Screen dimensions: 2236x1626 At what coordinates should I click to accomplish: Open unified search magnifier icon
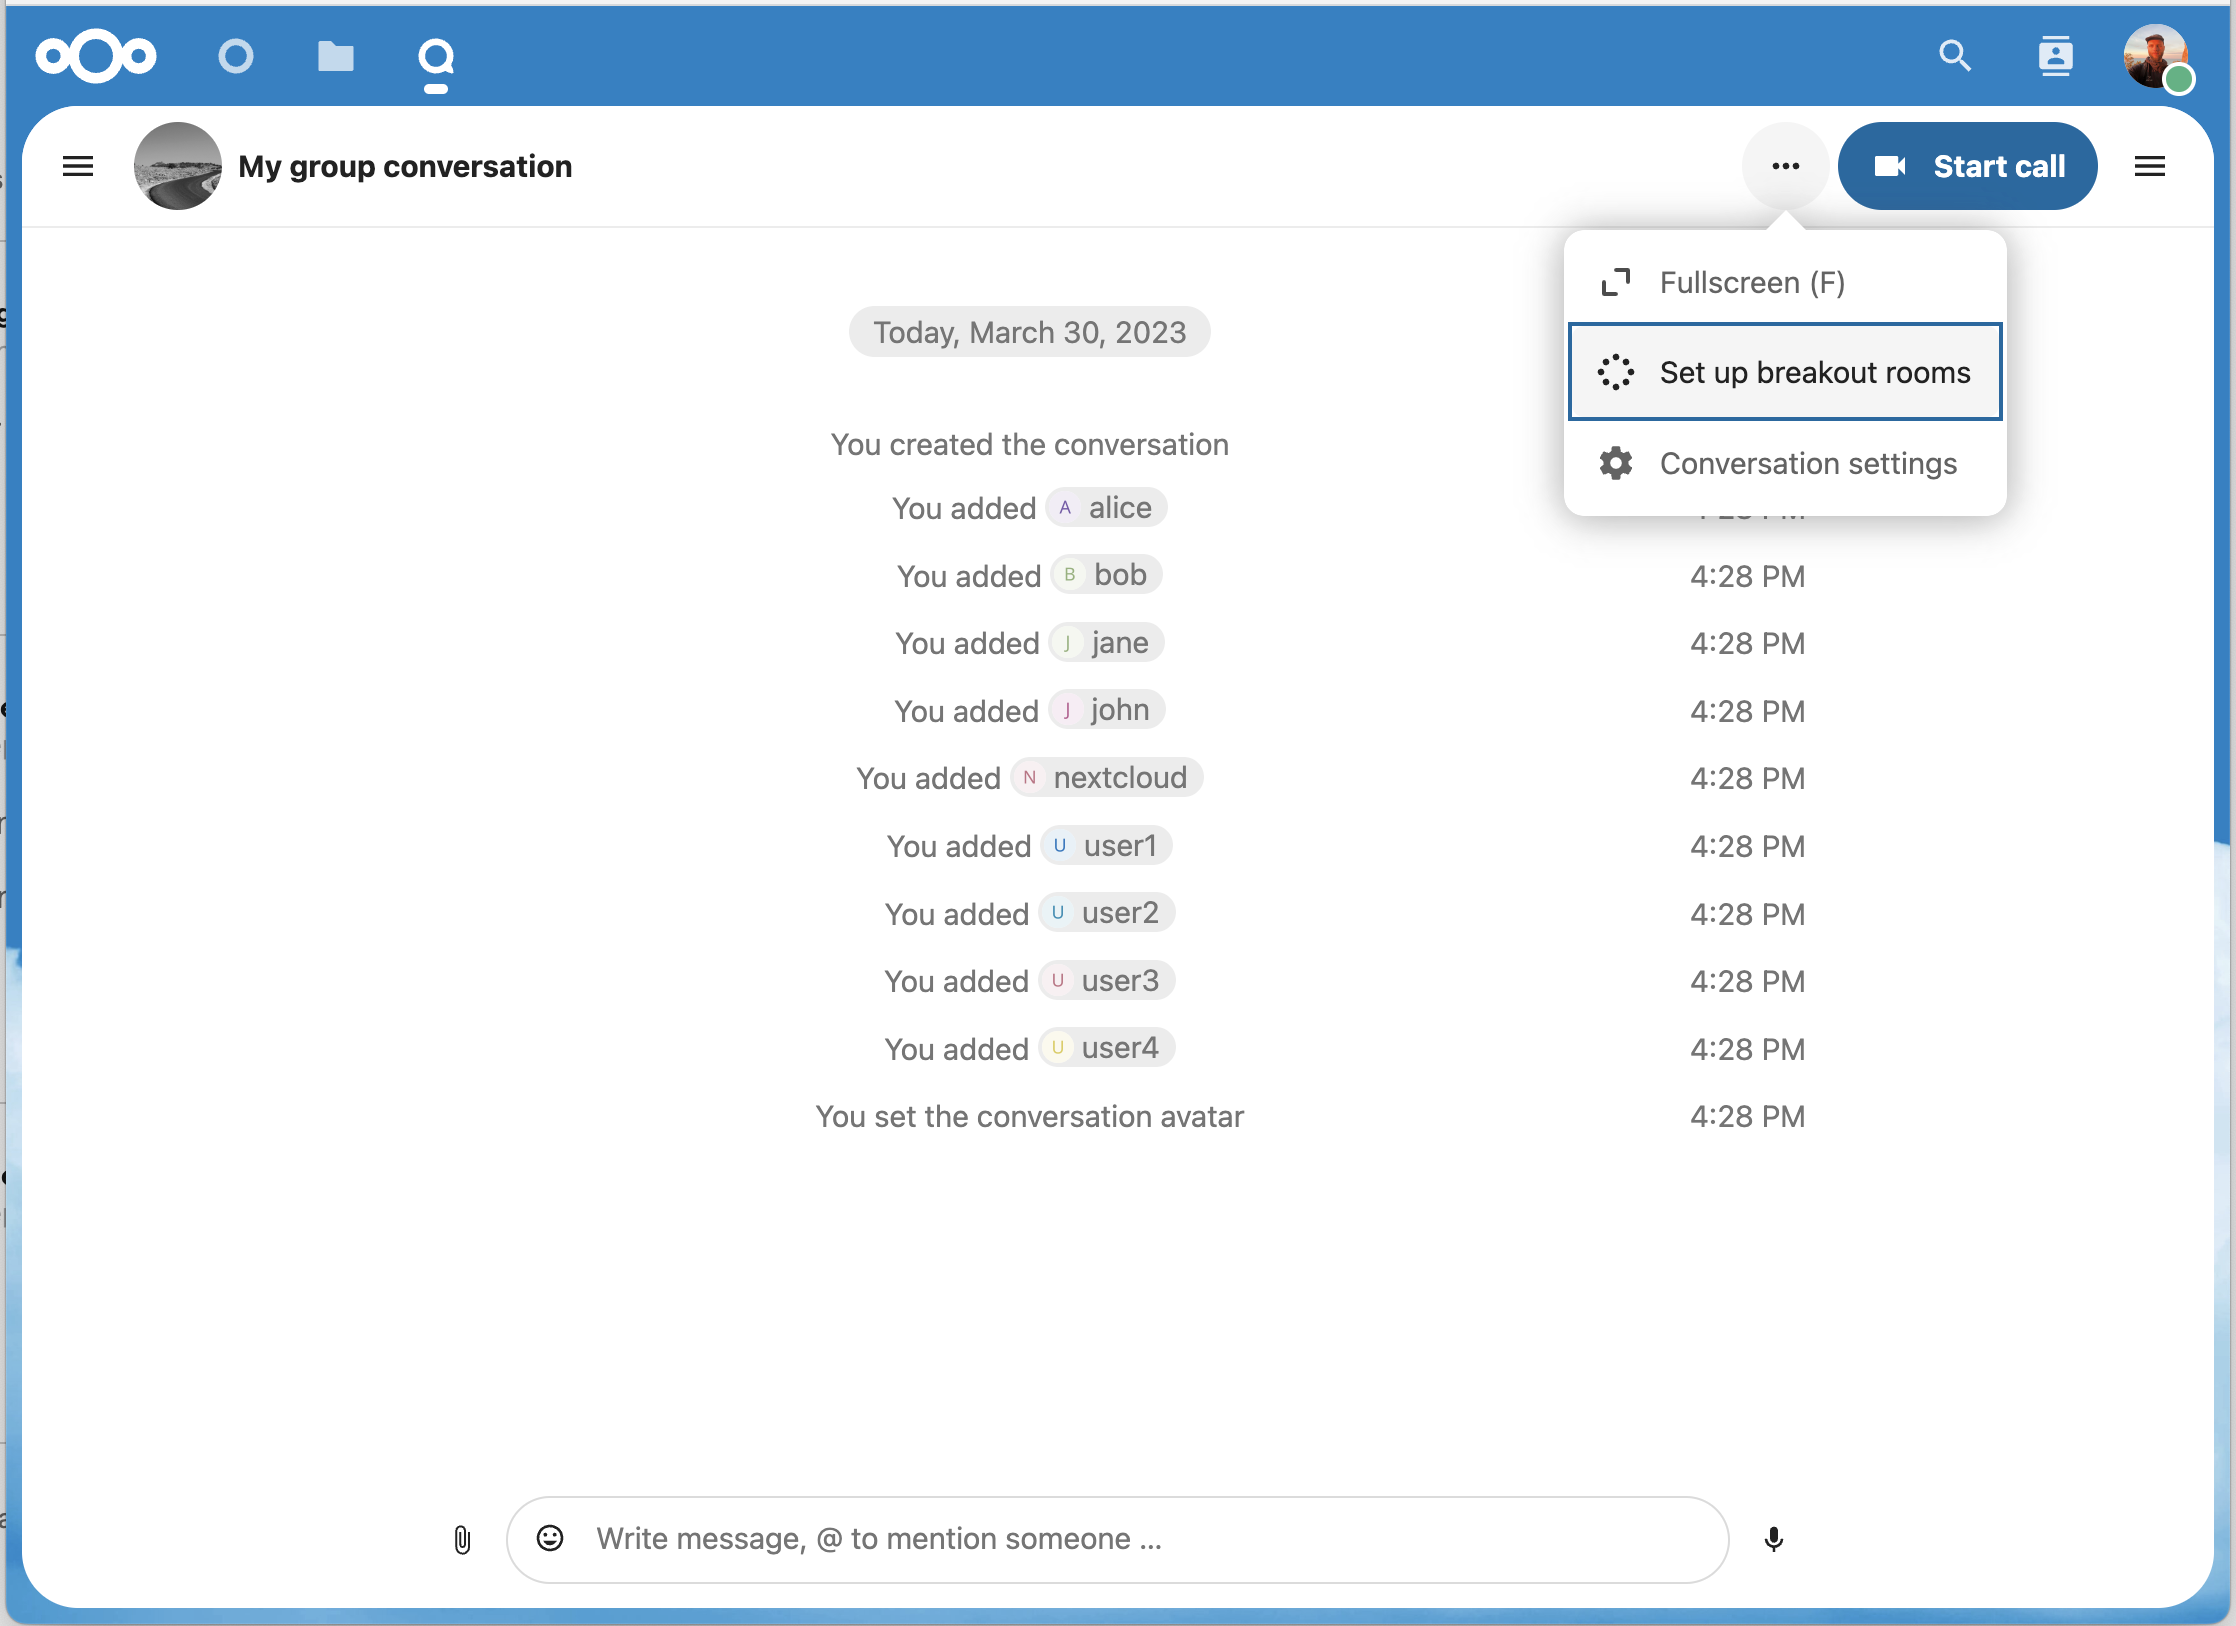tap(1954, 56)
